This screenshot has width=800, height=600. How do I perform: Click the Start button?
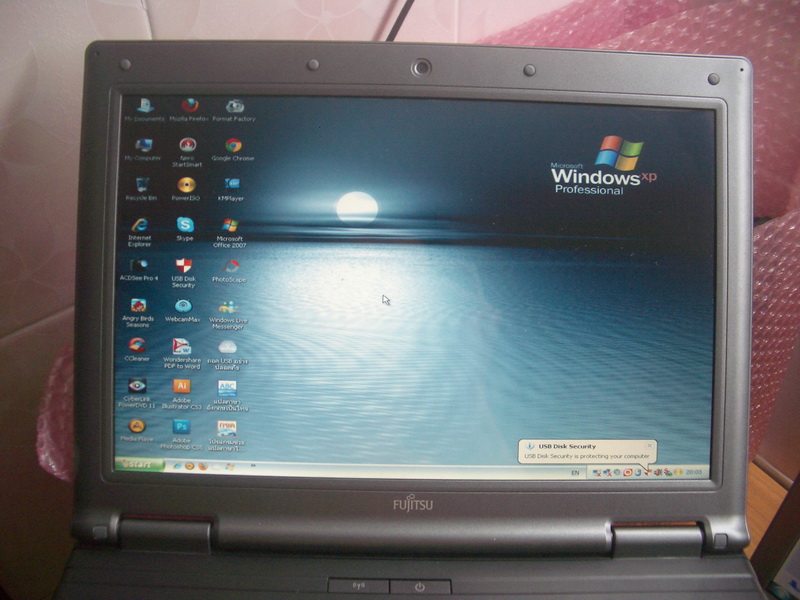click(139, 464)
